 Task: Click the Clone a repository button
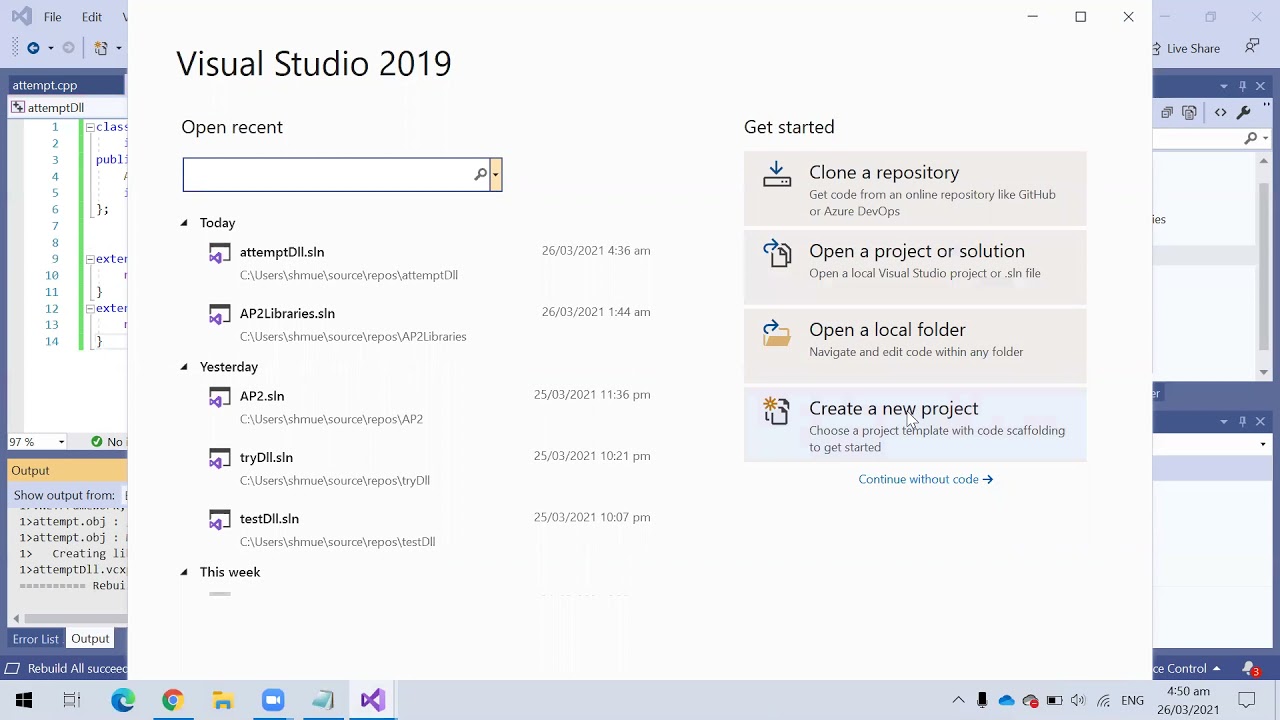point(915,188)
